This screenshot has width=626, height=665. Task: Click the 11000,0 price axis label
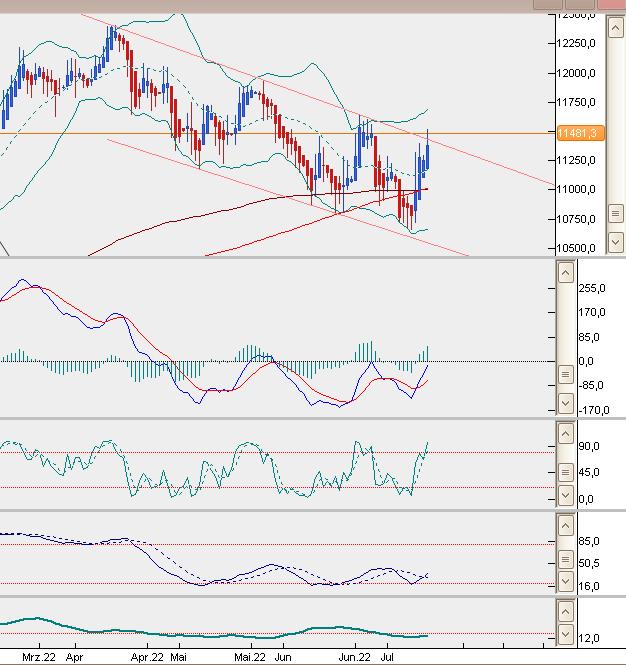click(576, 189)
